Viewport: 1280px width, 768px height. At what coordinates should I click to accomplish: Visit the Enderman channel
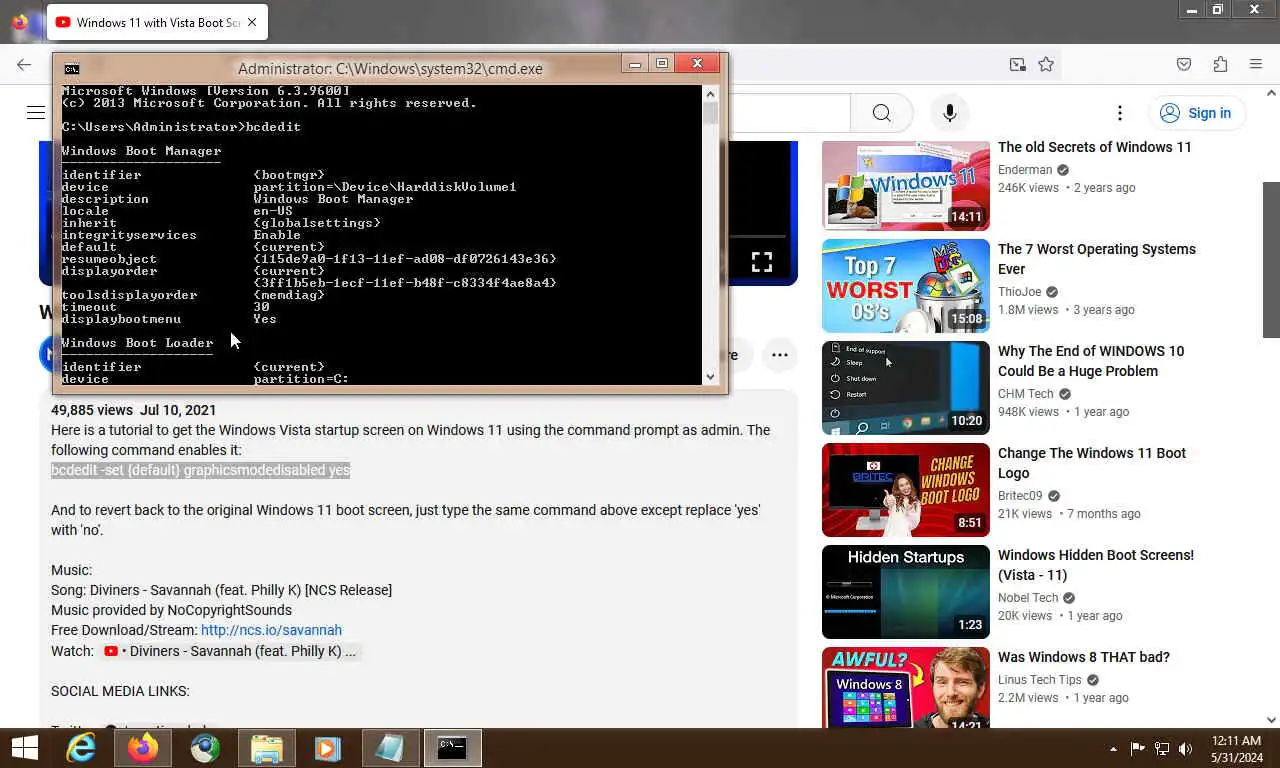(x=1025, y=170)
